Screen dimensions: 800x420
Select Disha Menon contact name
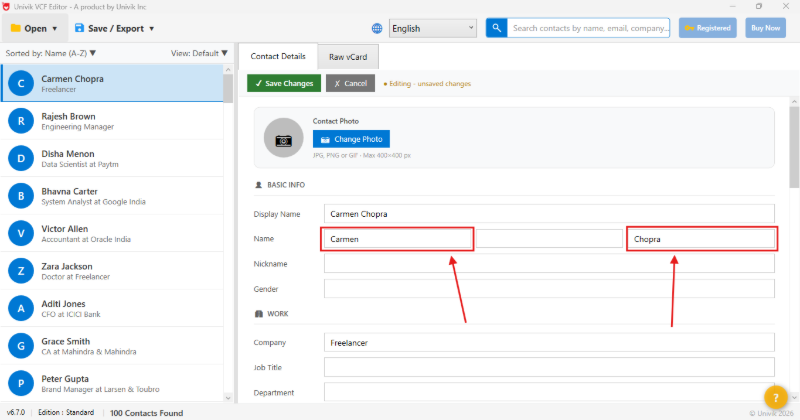68,154
